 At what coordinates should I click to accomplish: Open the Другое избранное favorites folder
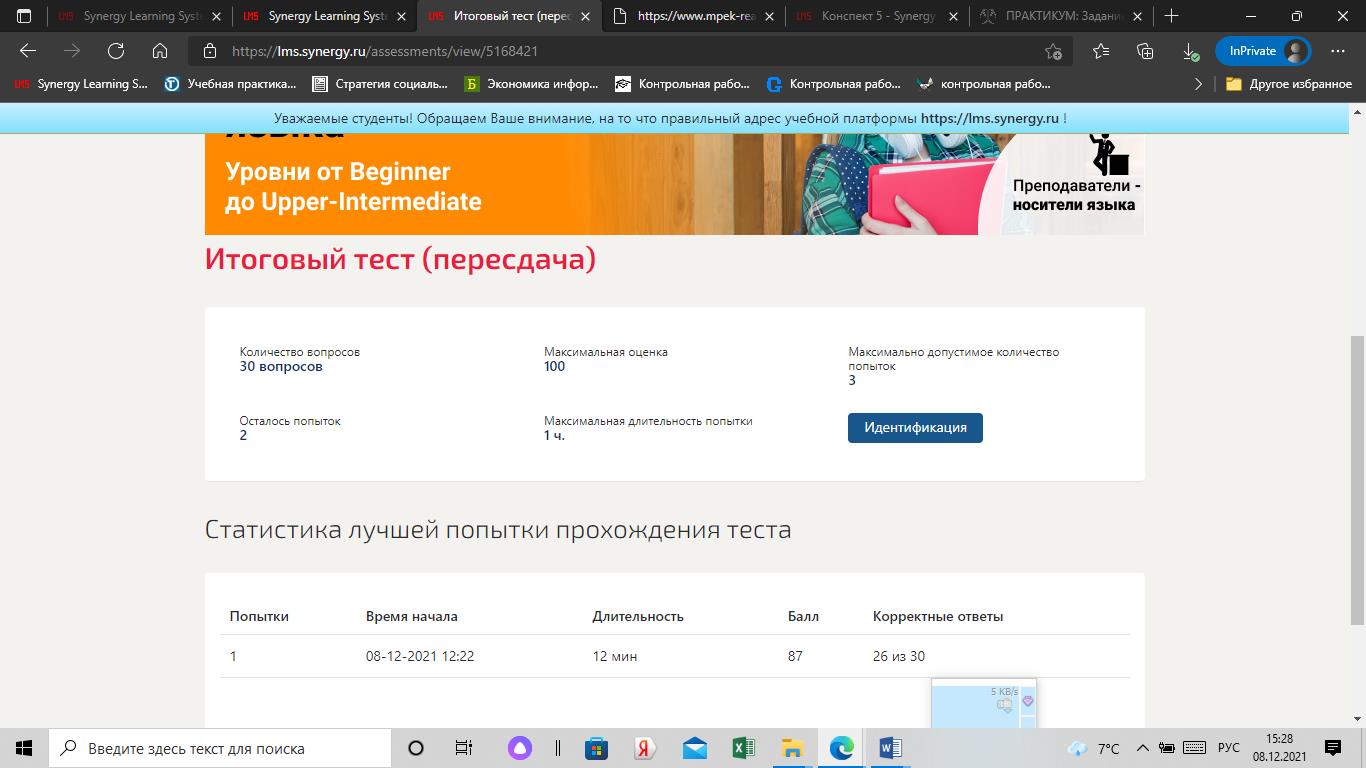[x=1289, y=84]
